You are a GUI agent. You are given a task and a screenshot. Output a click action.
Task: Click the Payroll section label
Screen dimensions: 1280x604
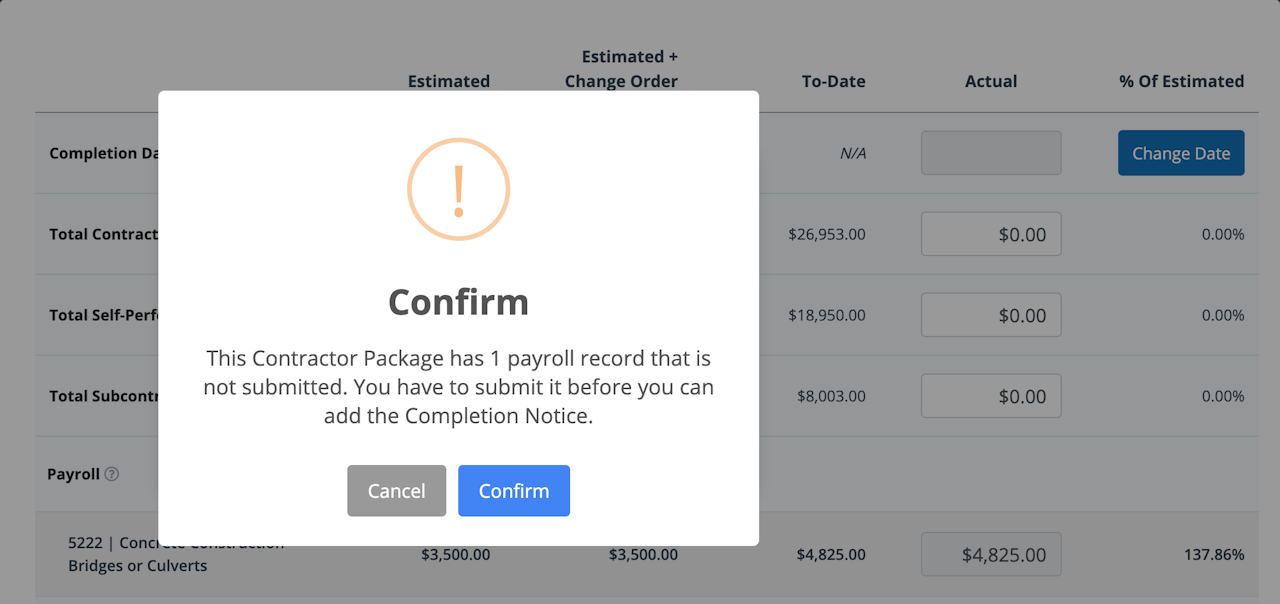click(73, 474)
